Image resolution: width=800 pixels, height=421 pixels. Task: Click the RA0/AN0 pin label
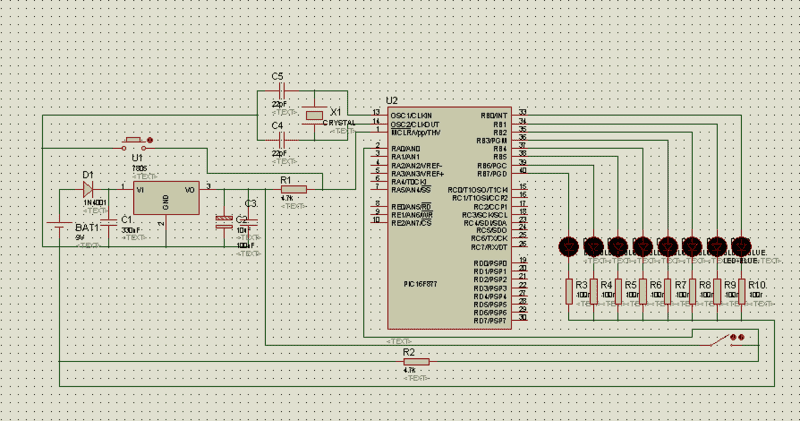406,149
